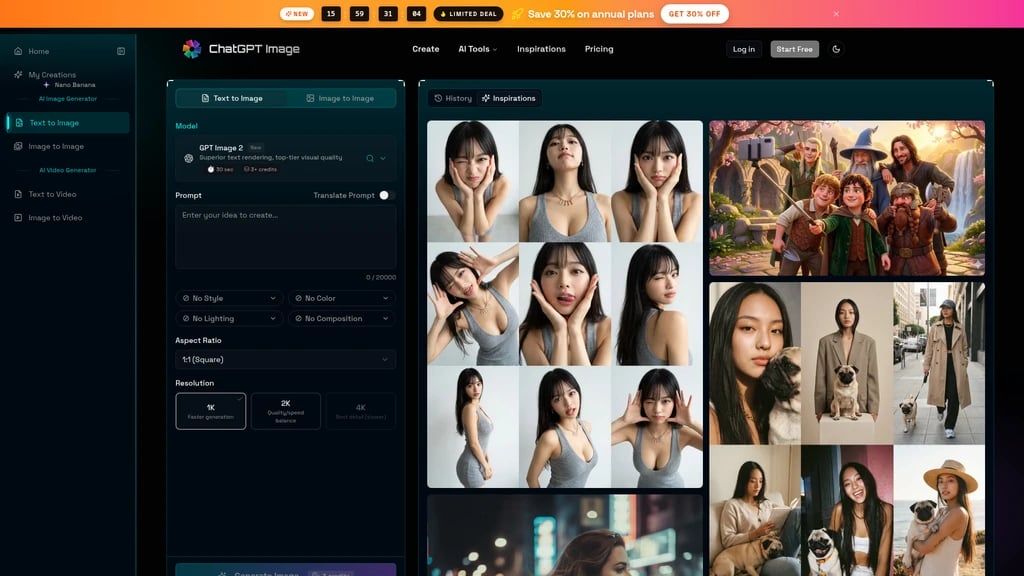Click the ChatGPT Image logo icon

[191, 49]
